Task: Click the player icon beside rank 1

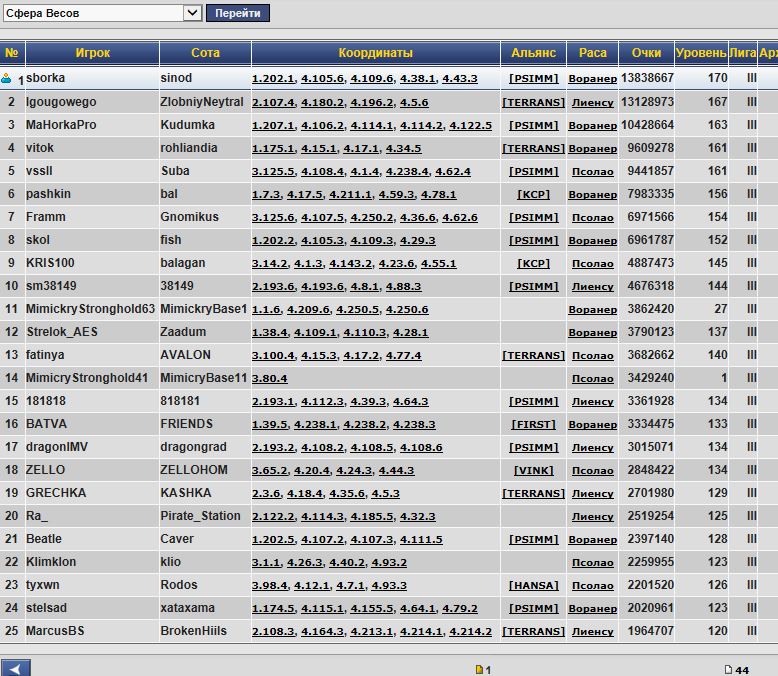Action: [x=7, y=78]
